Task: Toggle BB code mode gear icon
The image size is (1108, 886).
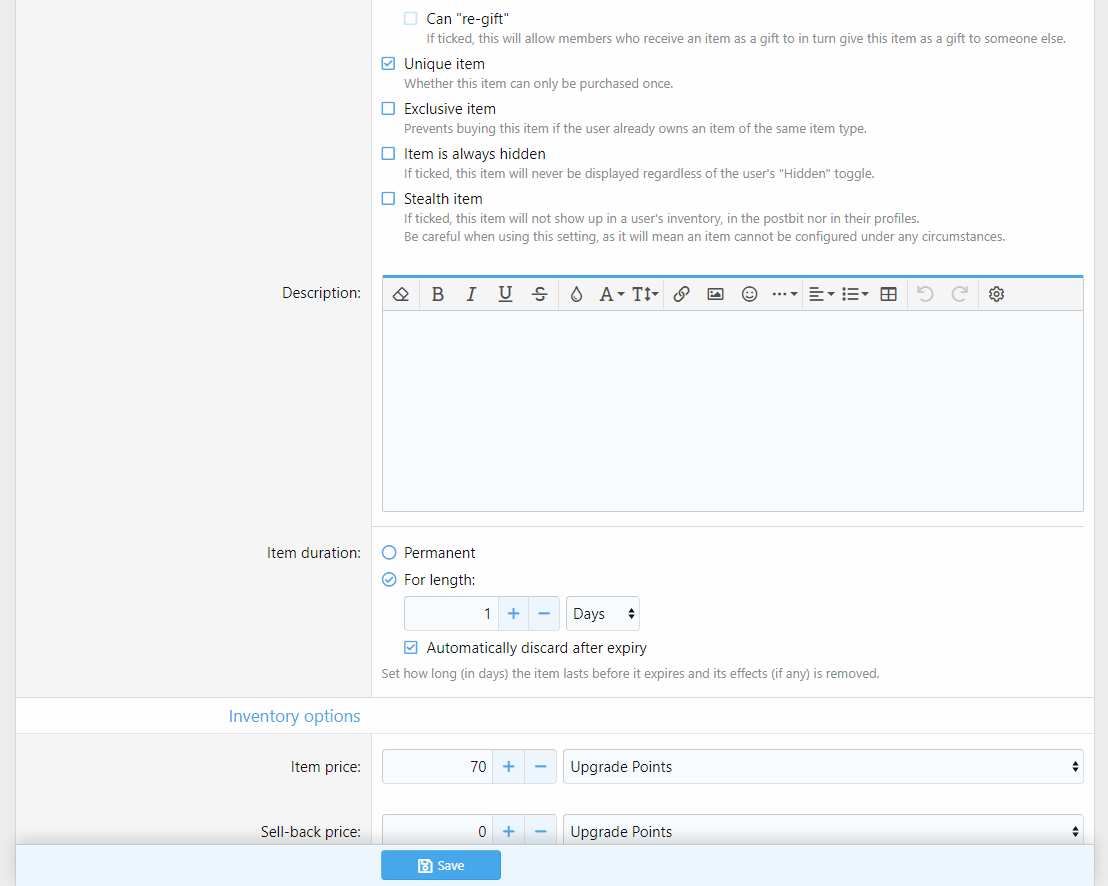Action: [x=996, y=294]
